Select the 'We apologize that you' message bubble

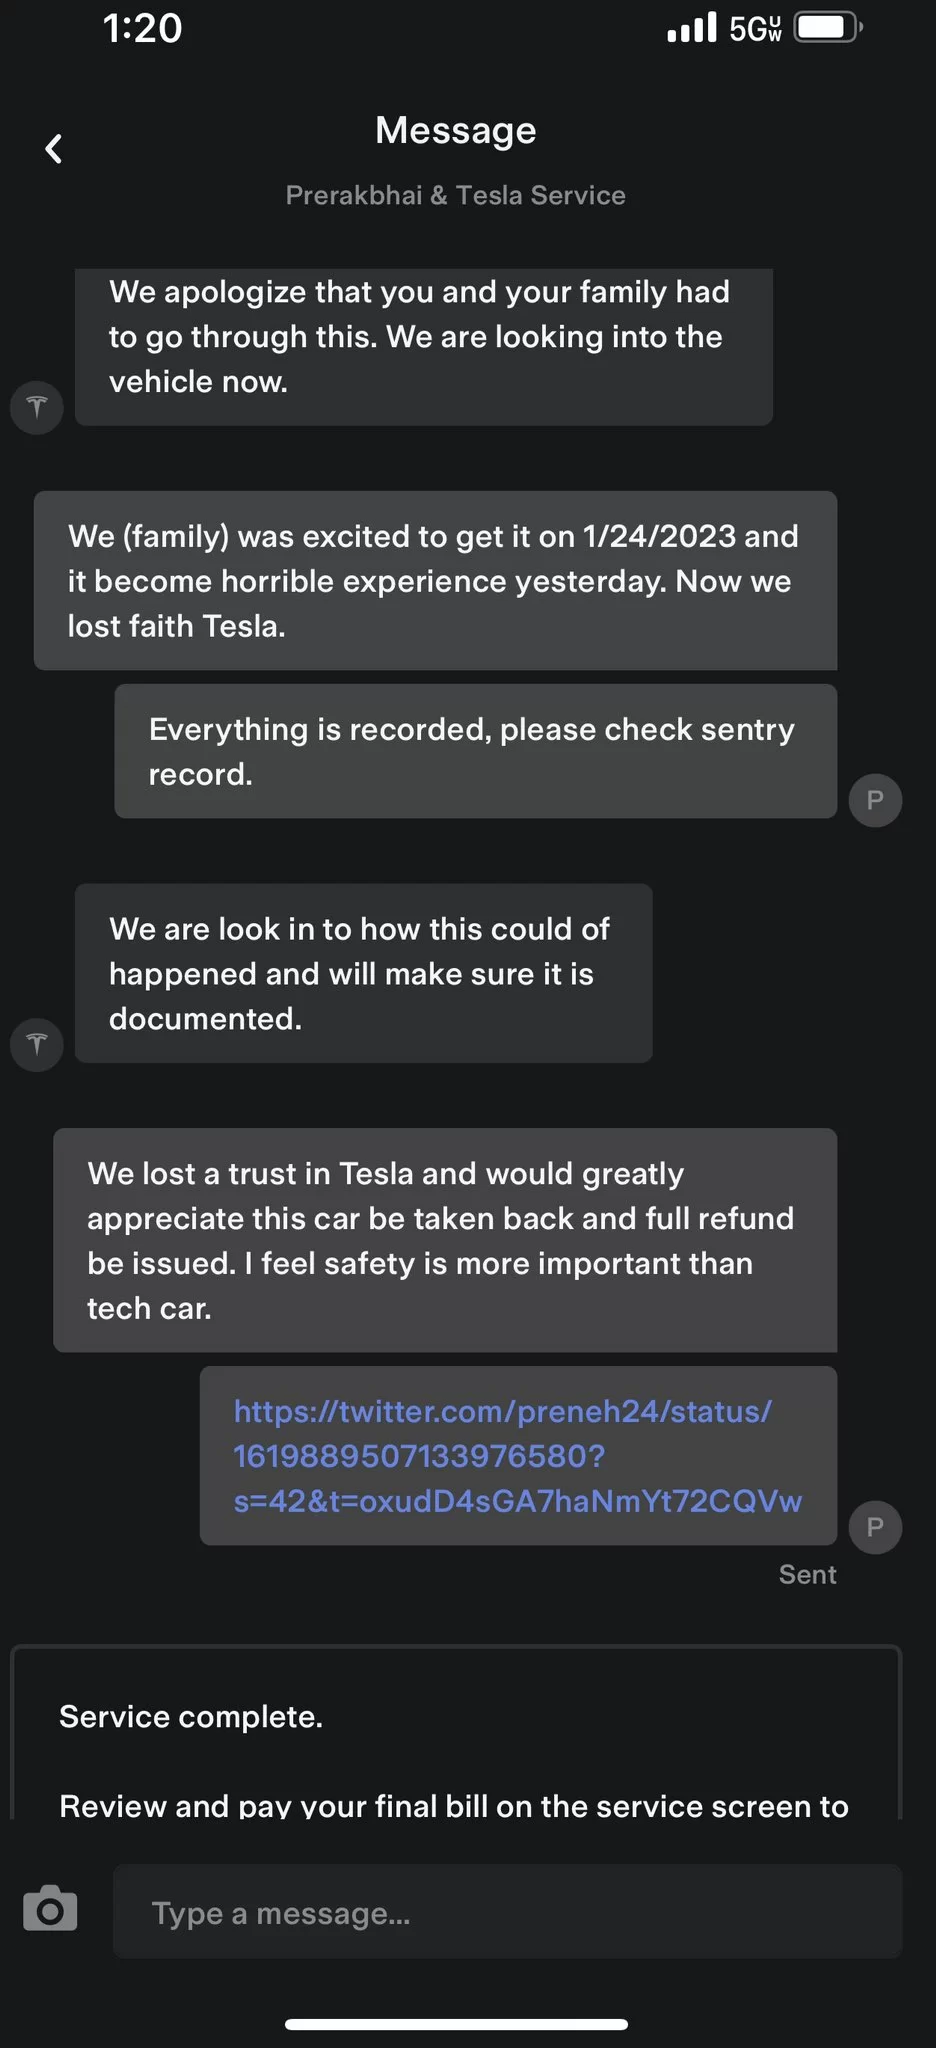point(424,347)
